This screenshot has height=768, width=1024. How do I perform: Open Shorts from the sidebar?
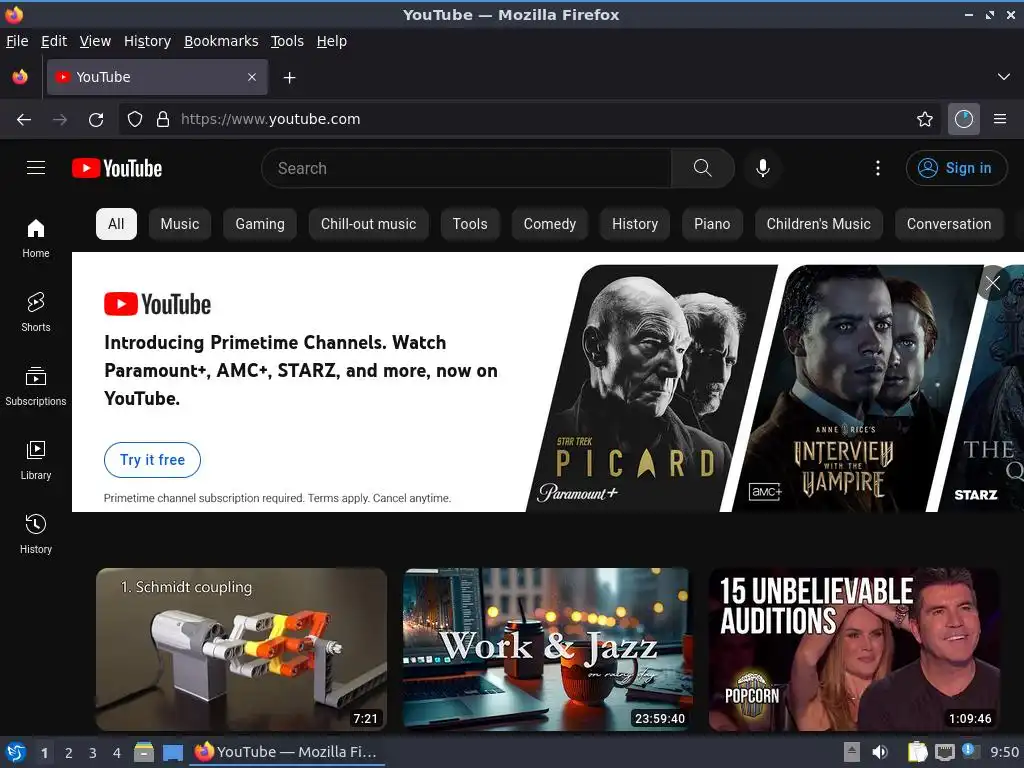(36, 312)
